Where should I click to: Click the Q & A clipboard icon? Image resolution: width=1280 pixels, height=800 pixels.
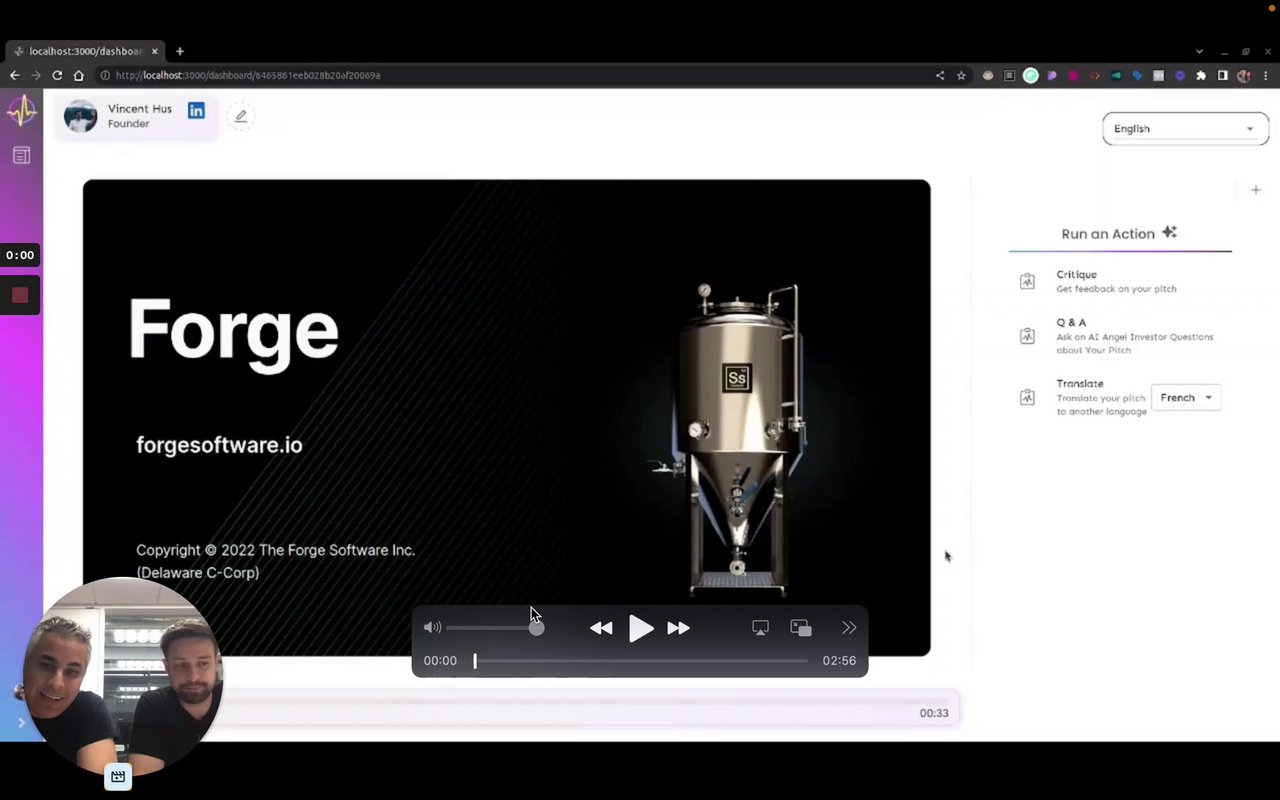click(x=1027, y=336)
